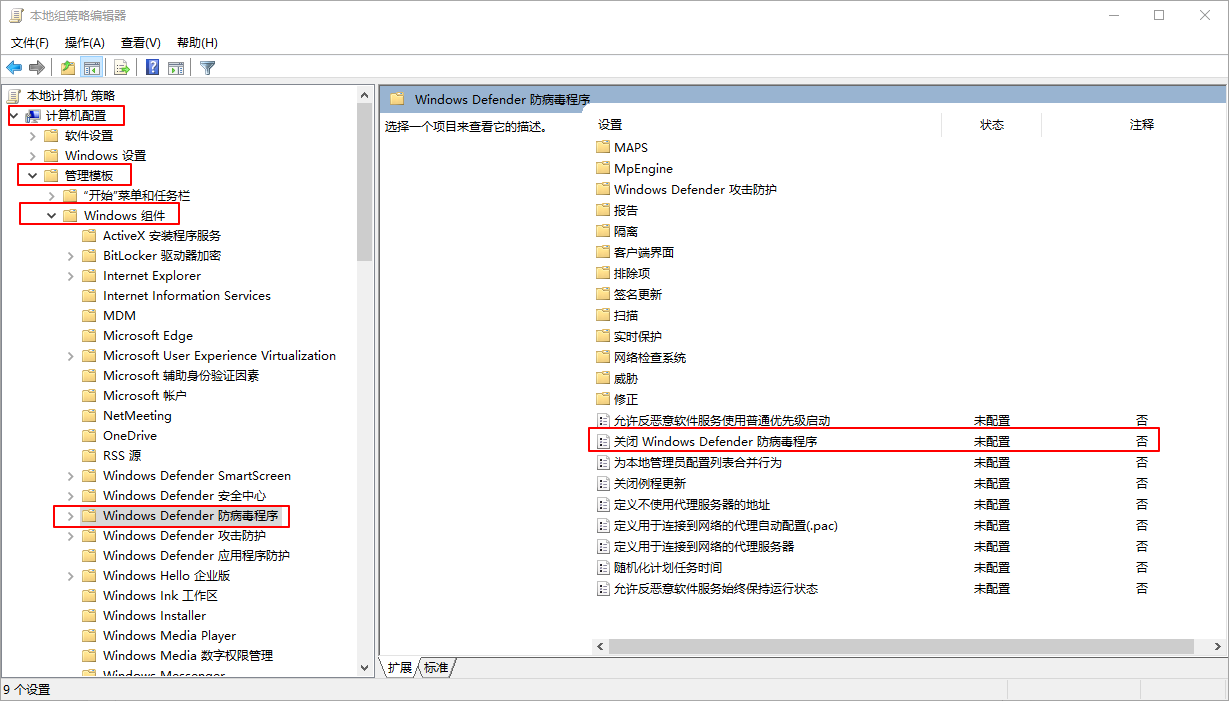Click tree pane scrollbar down arrow
Image resolution: width=1229 pixels, height=701 pixels.
click(x=364, y=667)
